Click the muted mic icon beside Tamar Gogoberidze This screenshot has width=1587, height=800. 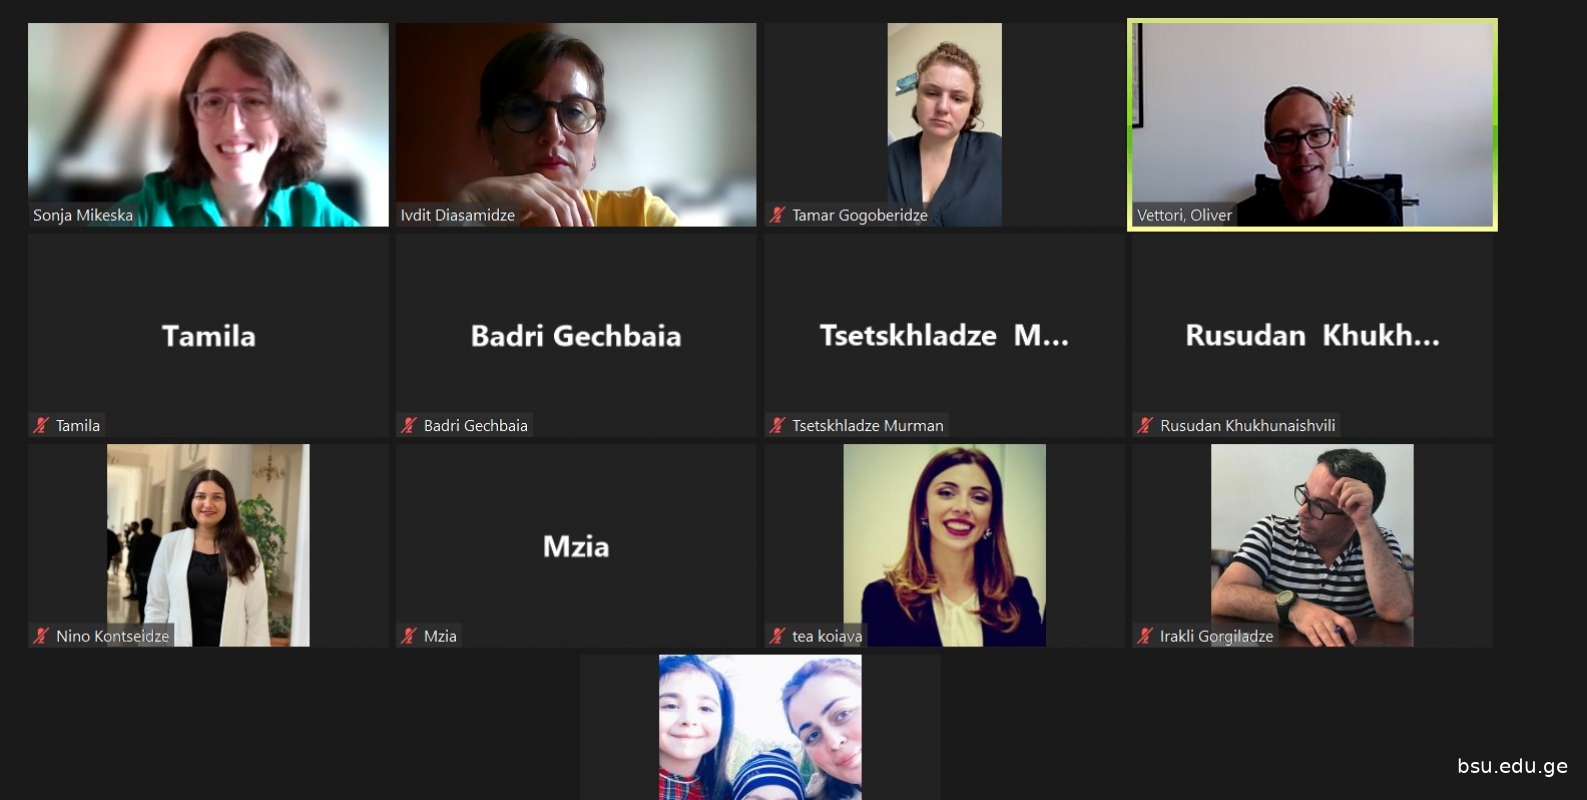coord(777,215)
